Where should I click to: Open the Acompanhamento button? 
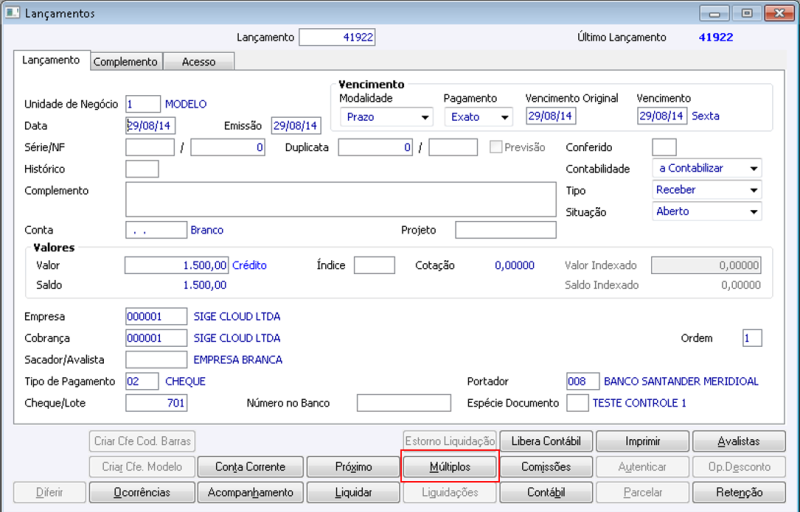250,492
